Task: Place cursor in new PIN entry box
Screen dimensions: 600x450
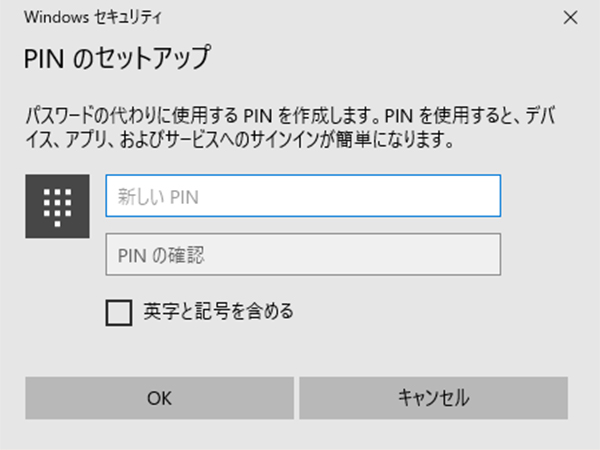Action: (x=302, y=196)
